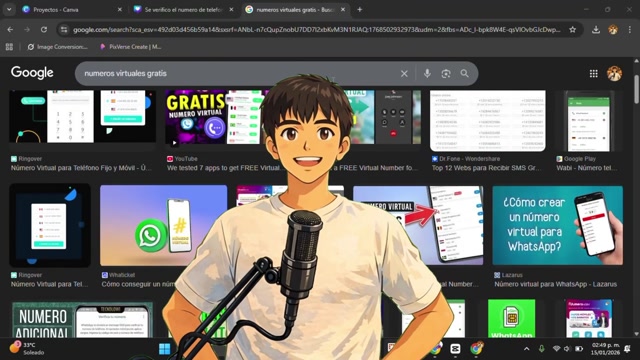Screen dimensions: 640x360
Task: Go to Google home via logo
Action: [32, 73]
